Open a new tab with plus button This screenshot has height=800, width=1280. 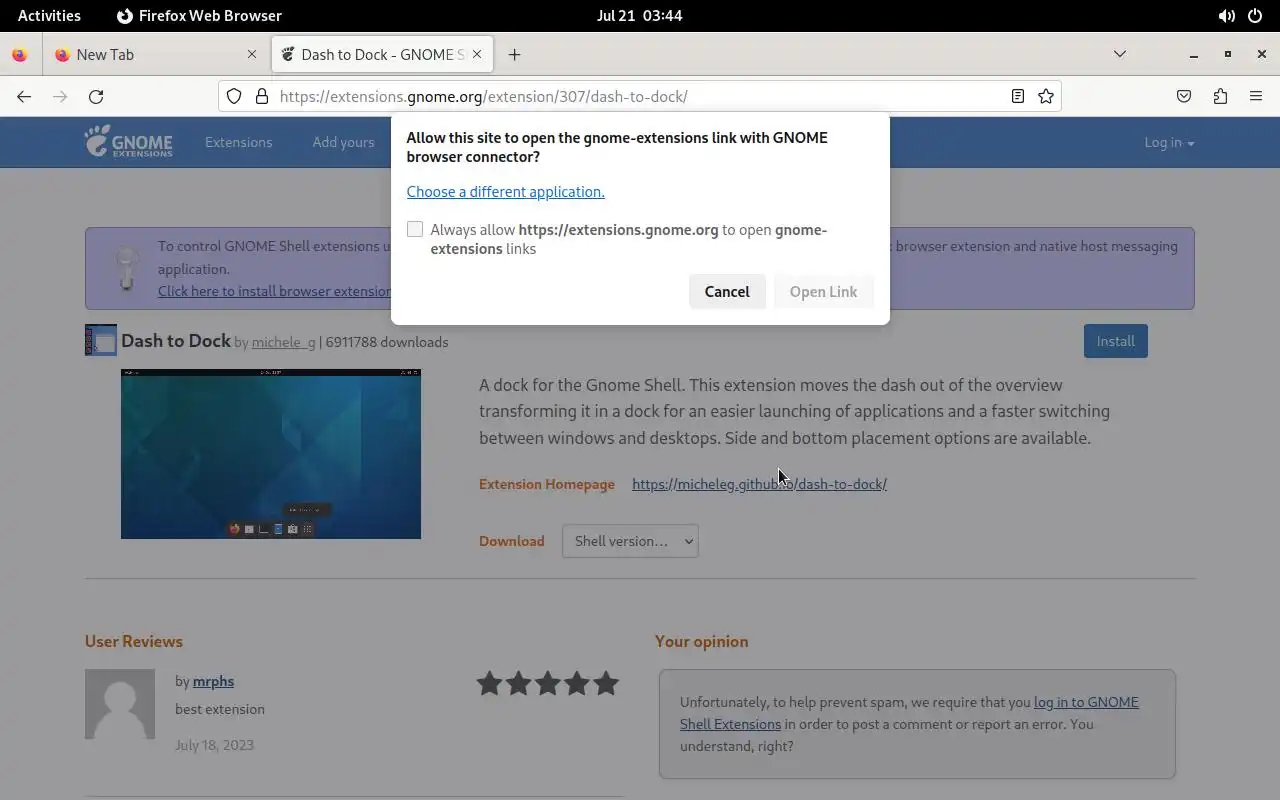pos(514,55)
